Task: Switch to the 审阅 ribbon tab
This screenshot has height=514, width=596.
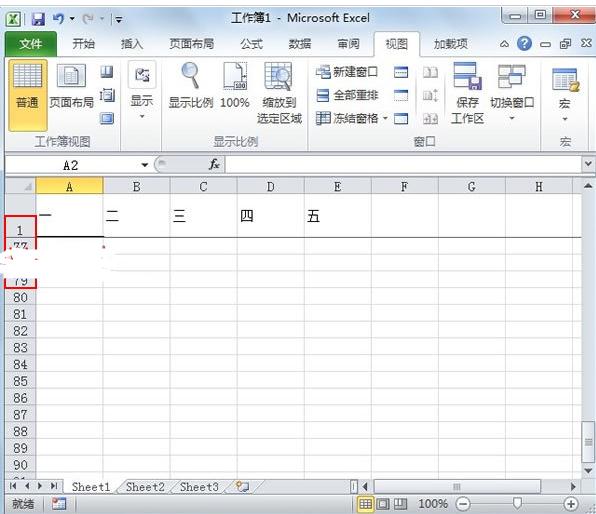Action: (348, 44)
